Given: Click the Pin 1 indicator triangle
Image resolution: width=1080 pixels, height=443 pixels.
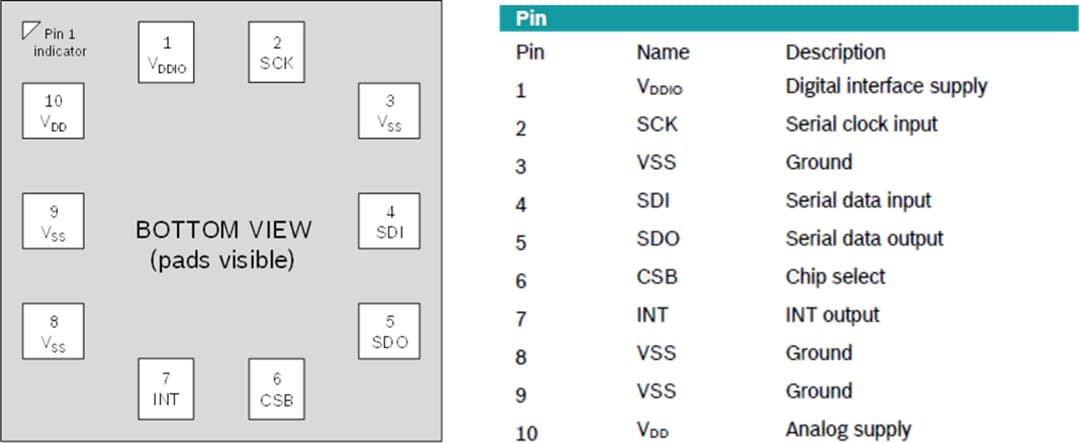Looking at the screenshot, I should (30, 32).
